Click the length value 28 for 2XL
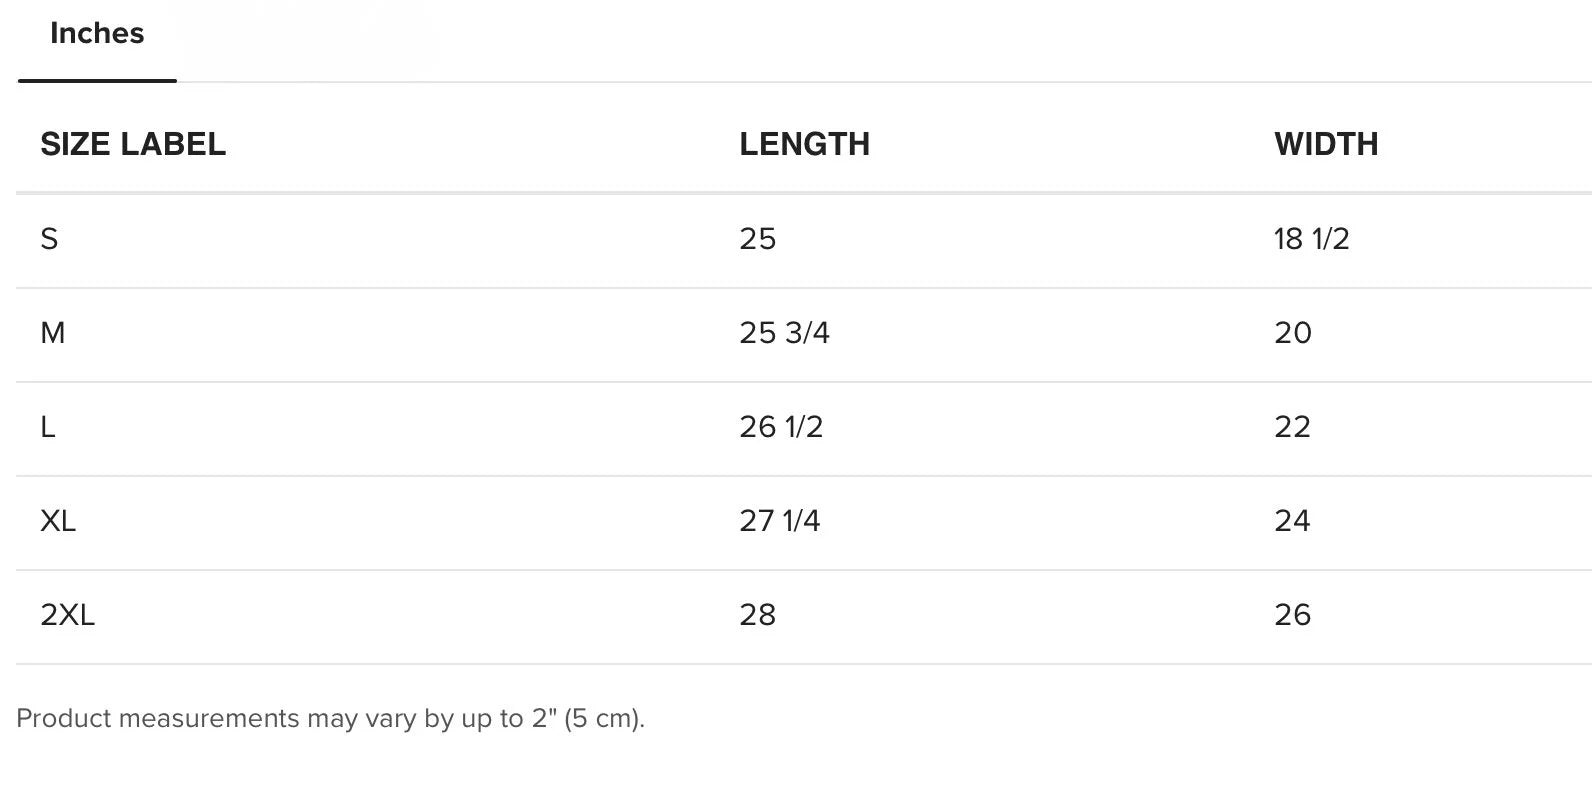The height and width of the screenshot is (794, 1592). click(758, 615)
